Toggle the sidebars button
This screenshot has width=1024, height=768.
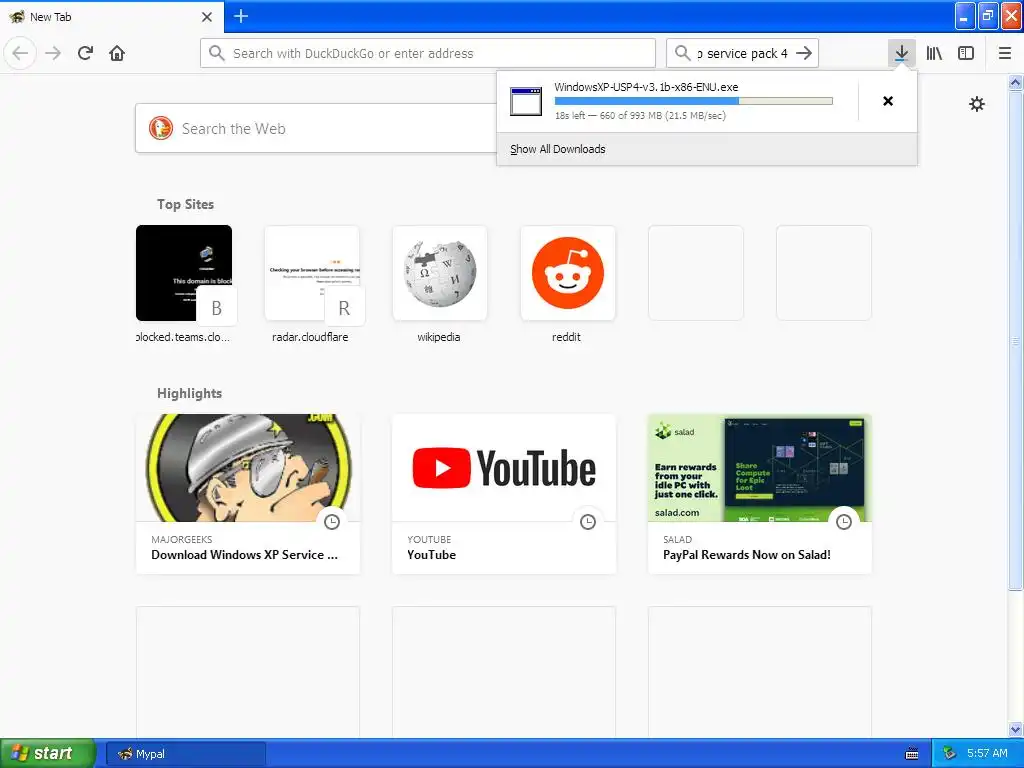[966, 53]
